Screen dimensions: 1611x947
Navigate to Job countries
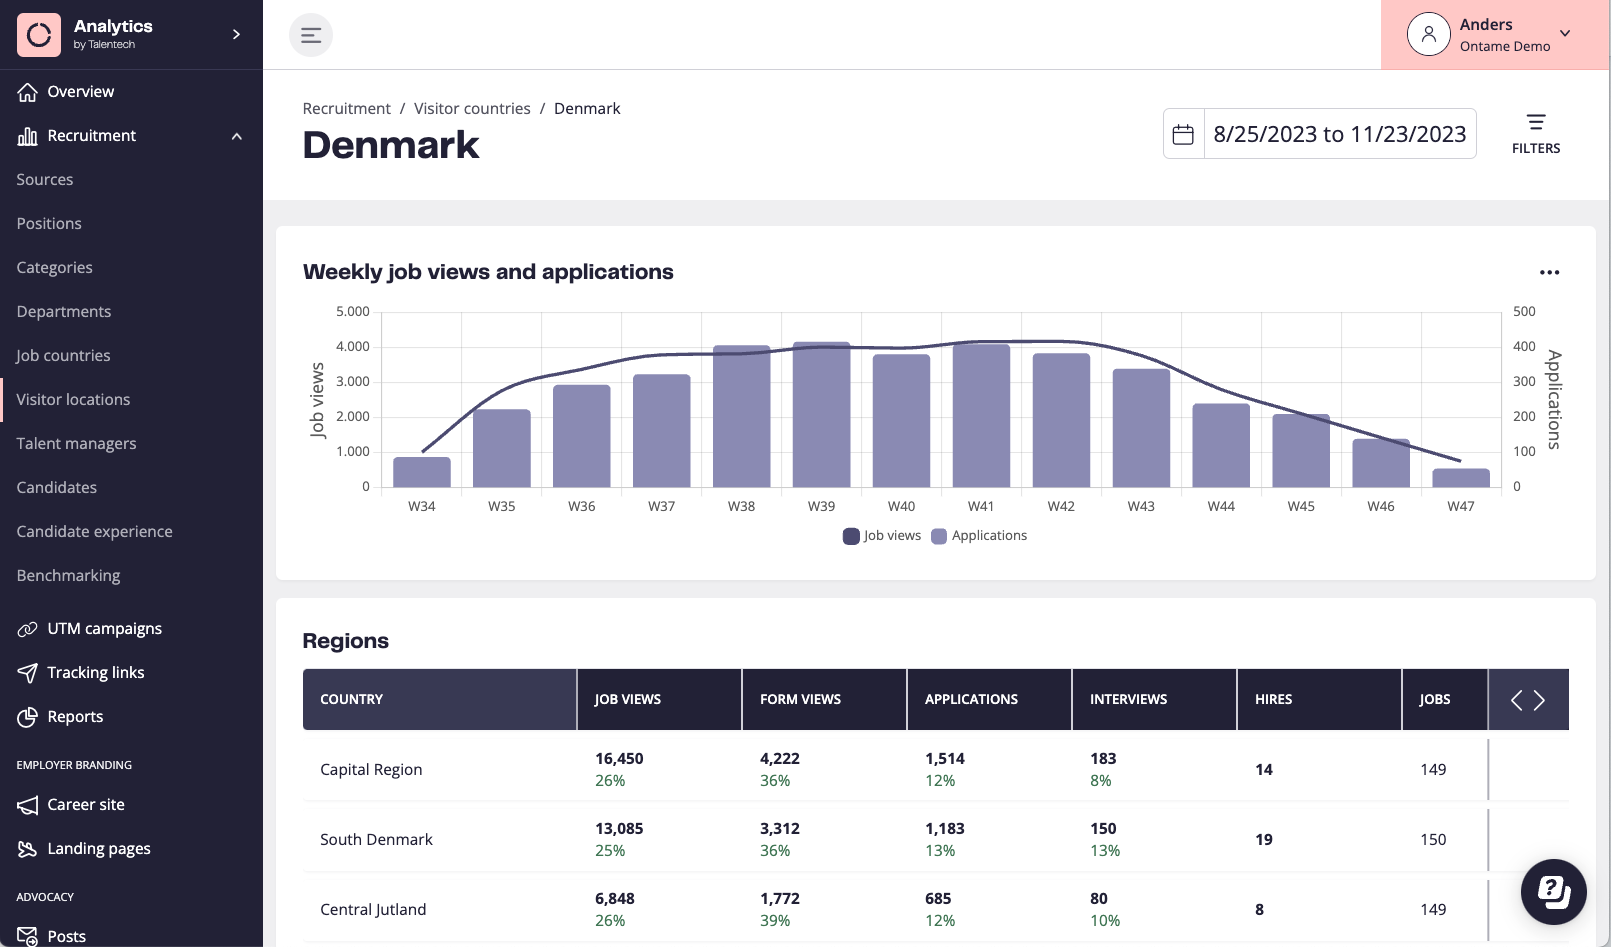coord(63,356)
